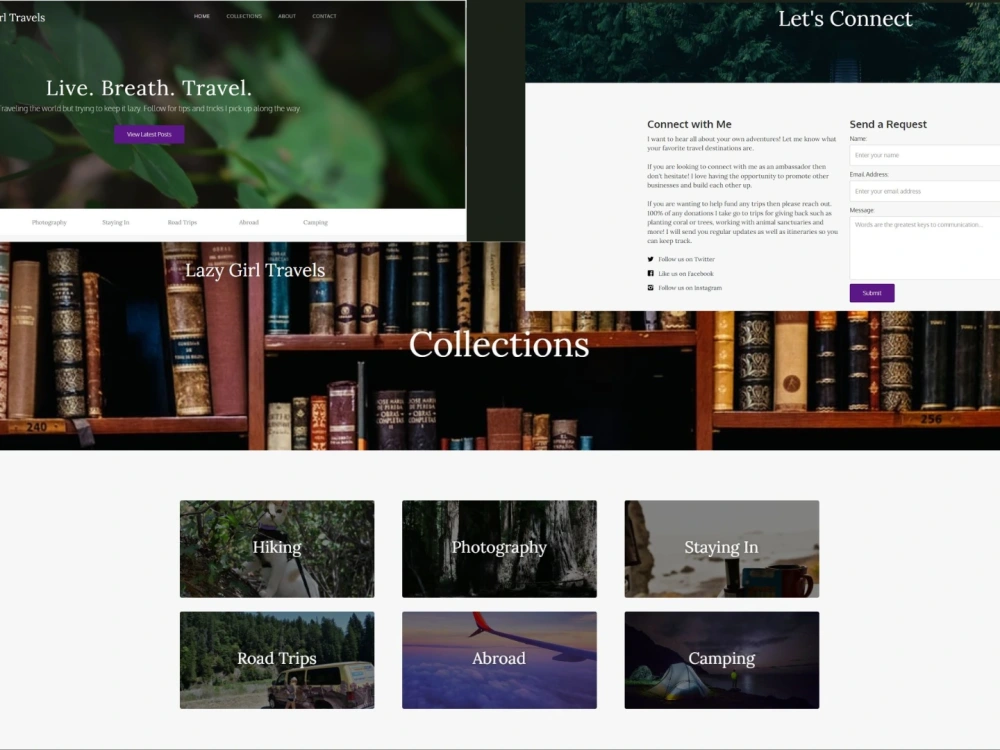Focus the Email Address input field
This screenshot has height=750, width=1000.
click(925, 191)
